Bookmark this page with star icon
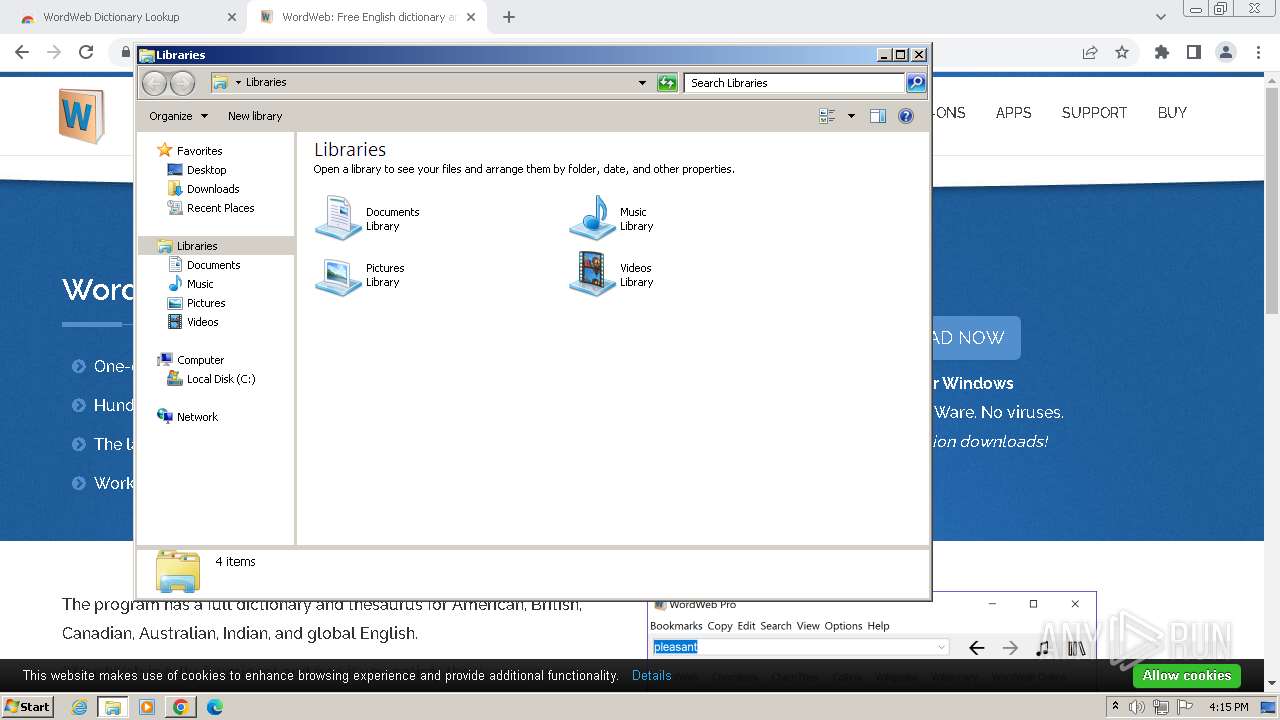Image resolution: width=1280 pixels, height=720 pixels. 1122,52
